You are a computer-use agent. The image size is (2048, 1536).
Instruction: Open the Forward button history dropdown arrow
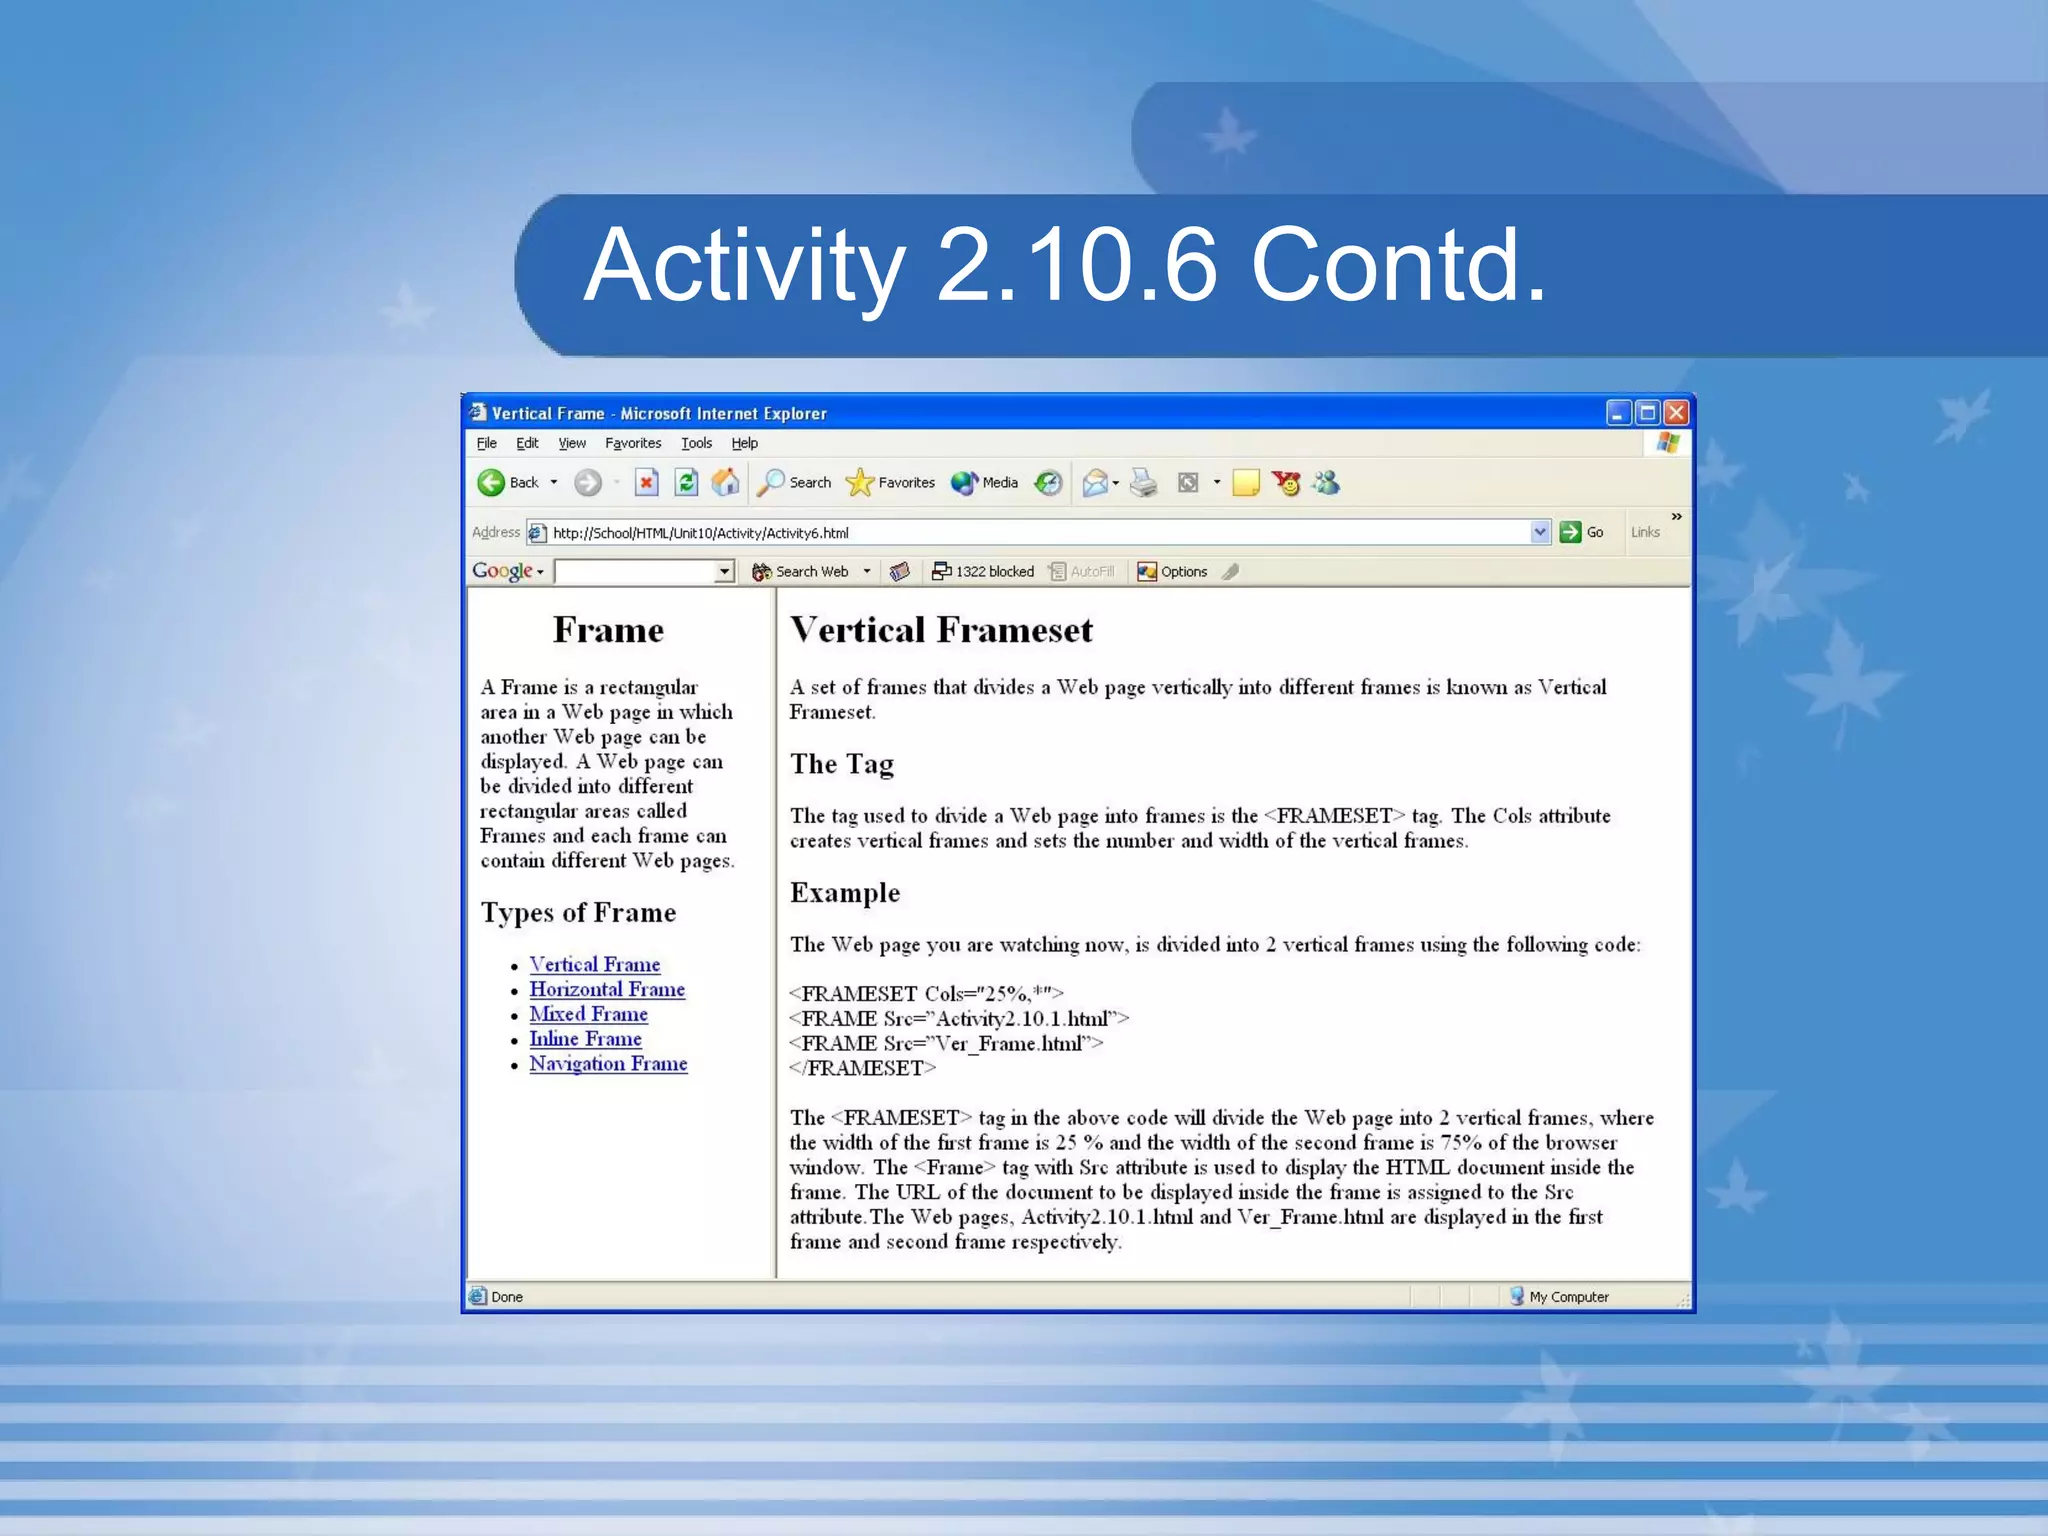pyautogui.click(x=617, y=483)
